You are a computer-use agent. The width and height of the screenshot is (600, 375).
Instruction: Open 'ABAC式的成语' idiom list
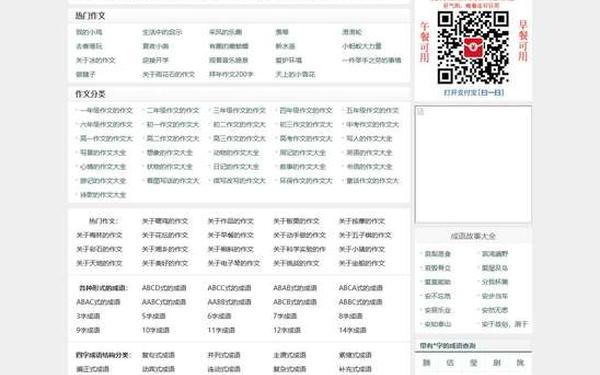click(x=98, y=302)
